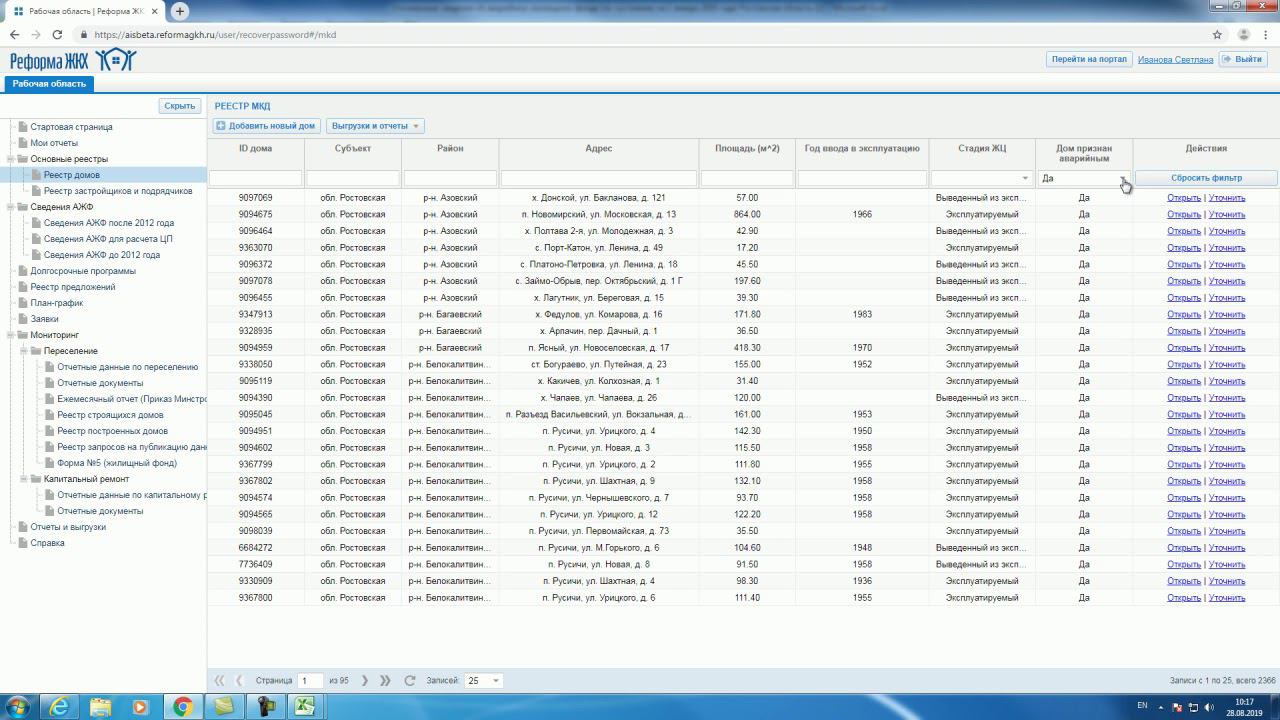1280x720 pixels.
Task: Open Форма №5 (жилищный фонд)
Action: pos(117,463)
